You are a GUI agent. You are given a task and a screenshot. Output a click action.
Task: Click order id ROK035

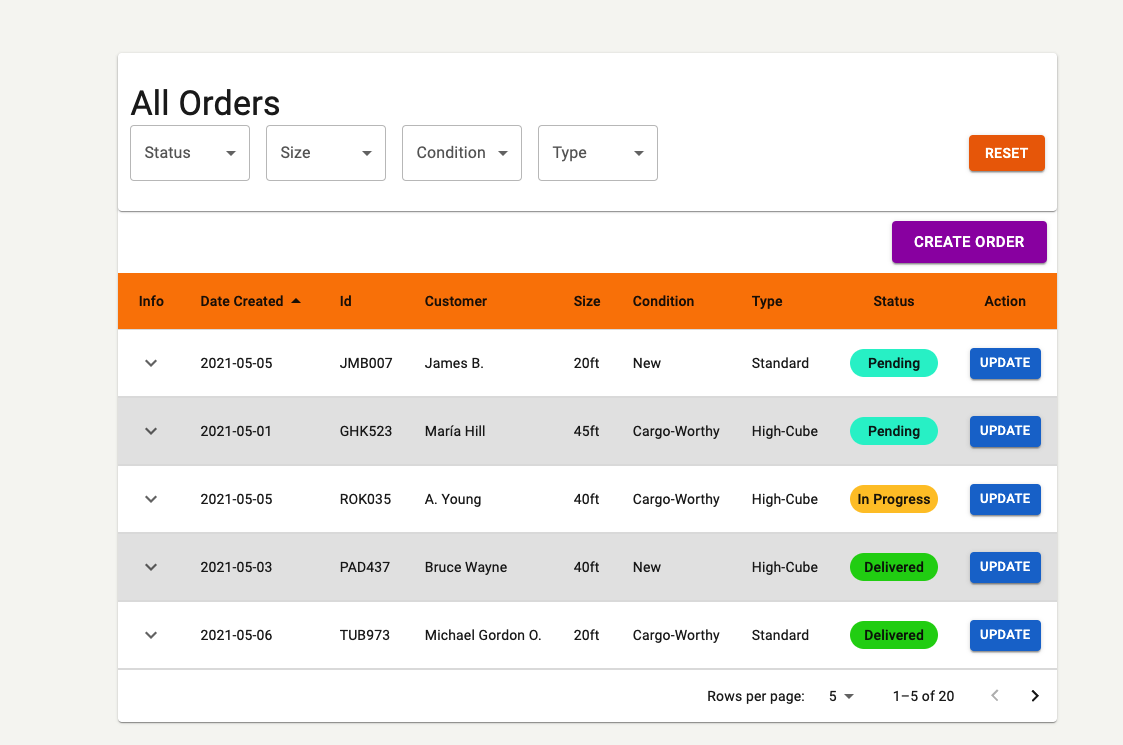coord(365,499)
